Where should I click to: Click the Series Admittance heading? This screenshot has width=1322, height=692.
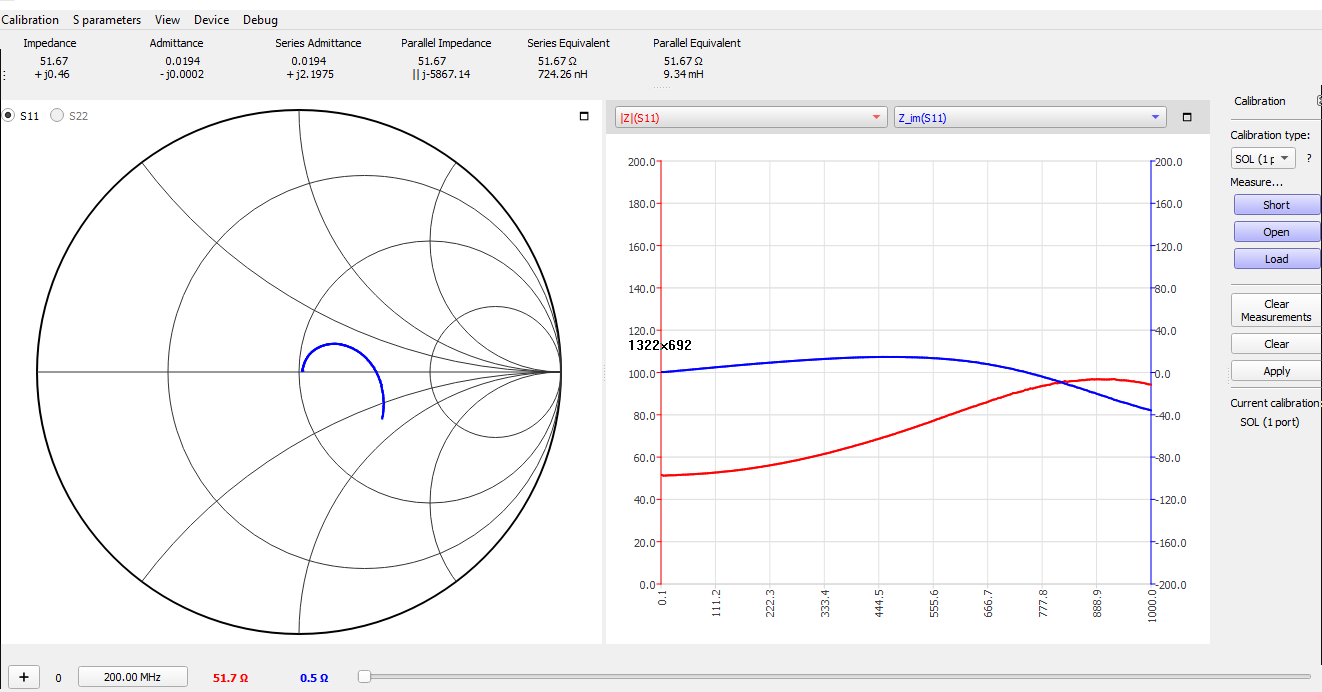click(x=318, y=43)
